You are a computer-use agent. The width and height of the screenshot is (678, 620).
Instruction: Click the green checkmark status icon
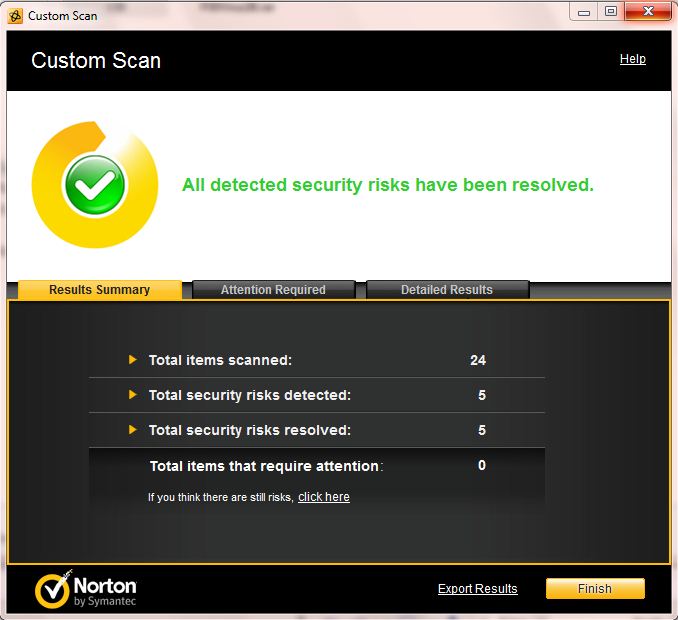tap(95, 185)
